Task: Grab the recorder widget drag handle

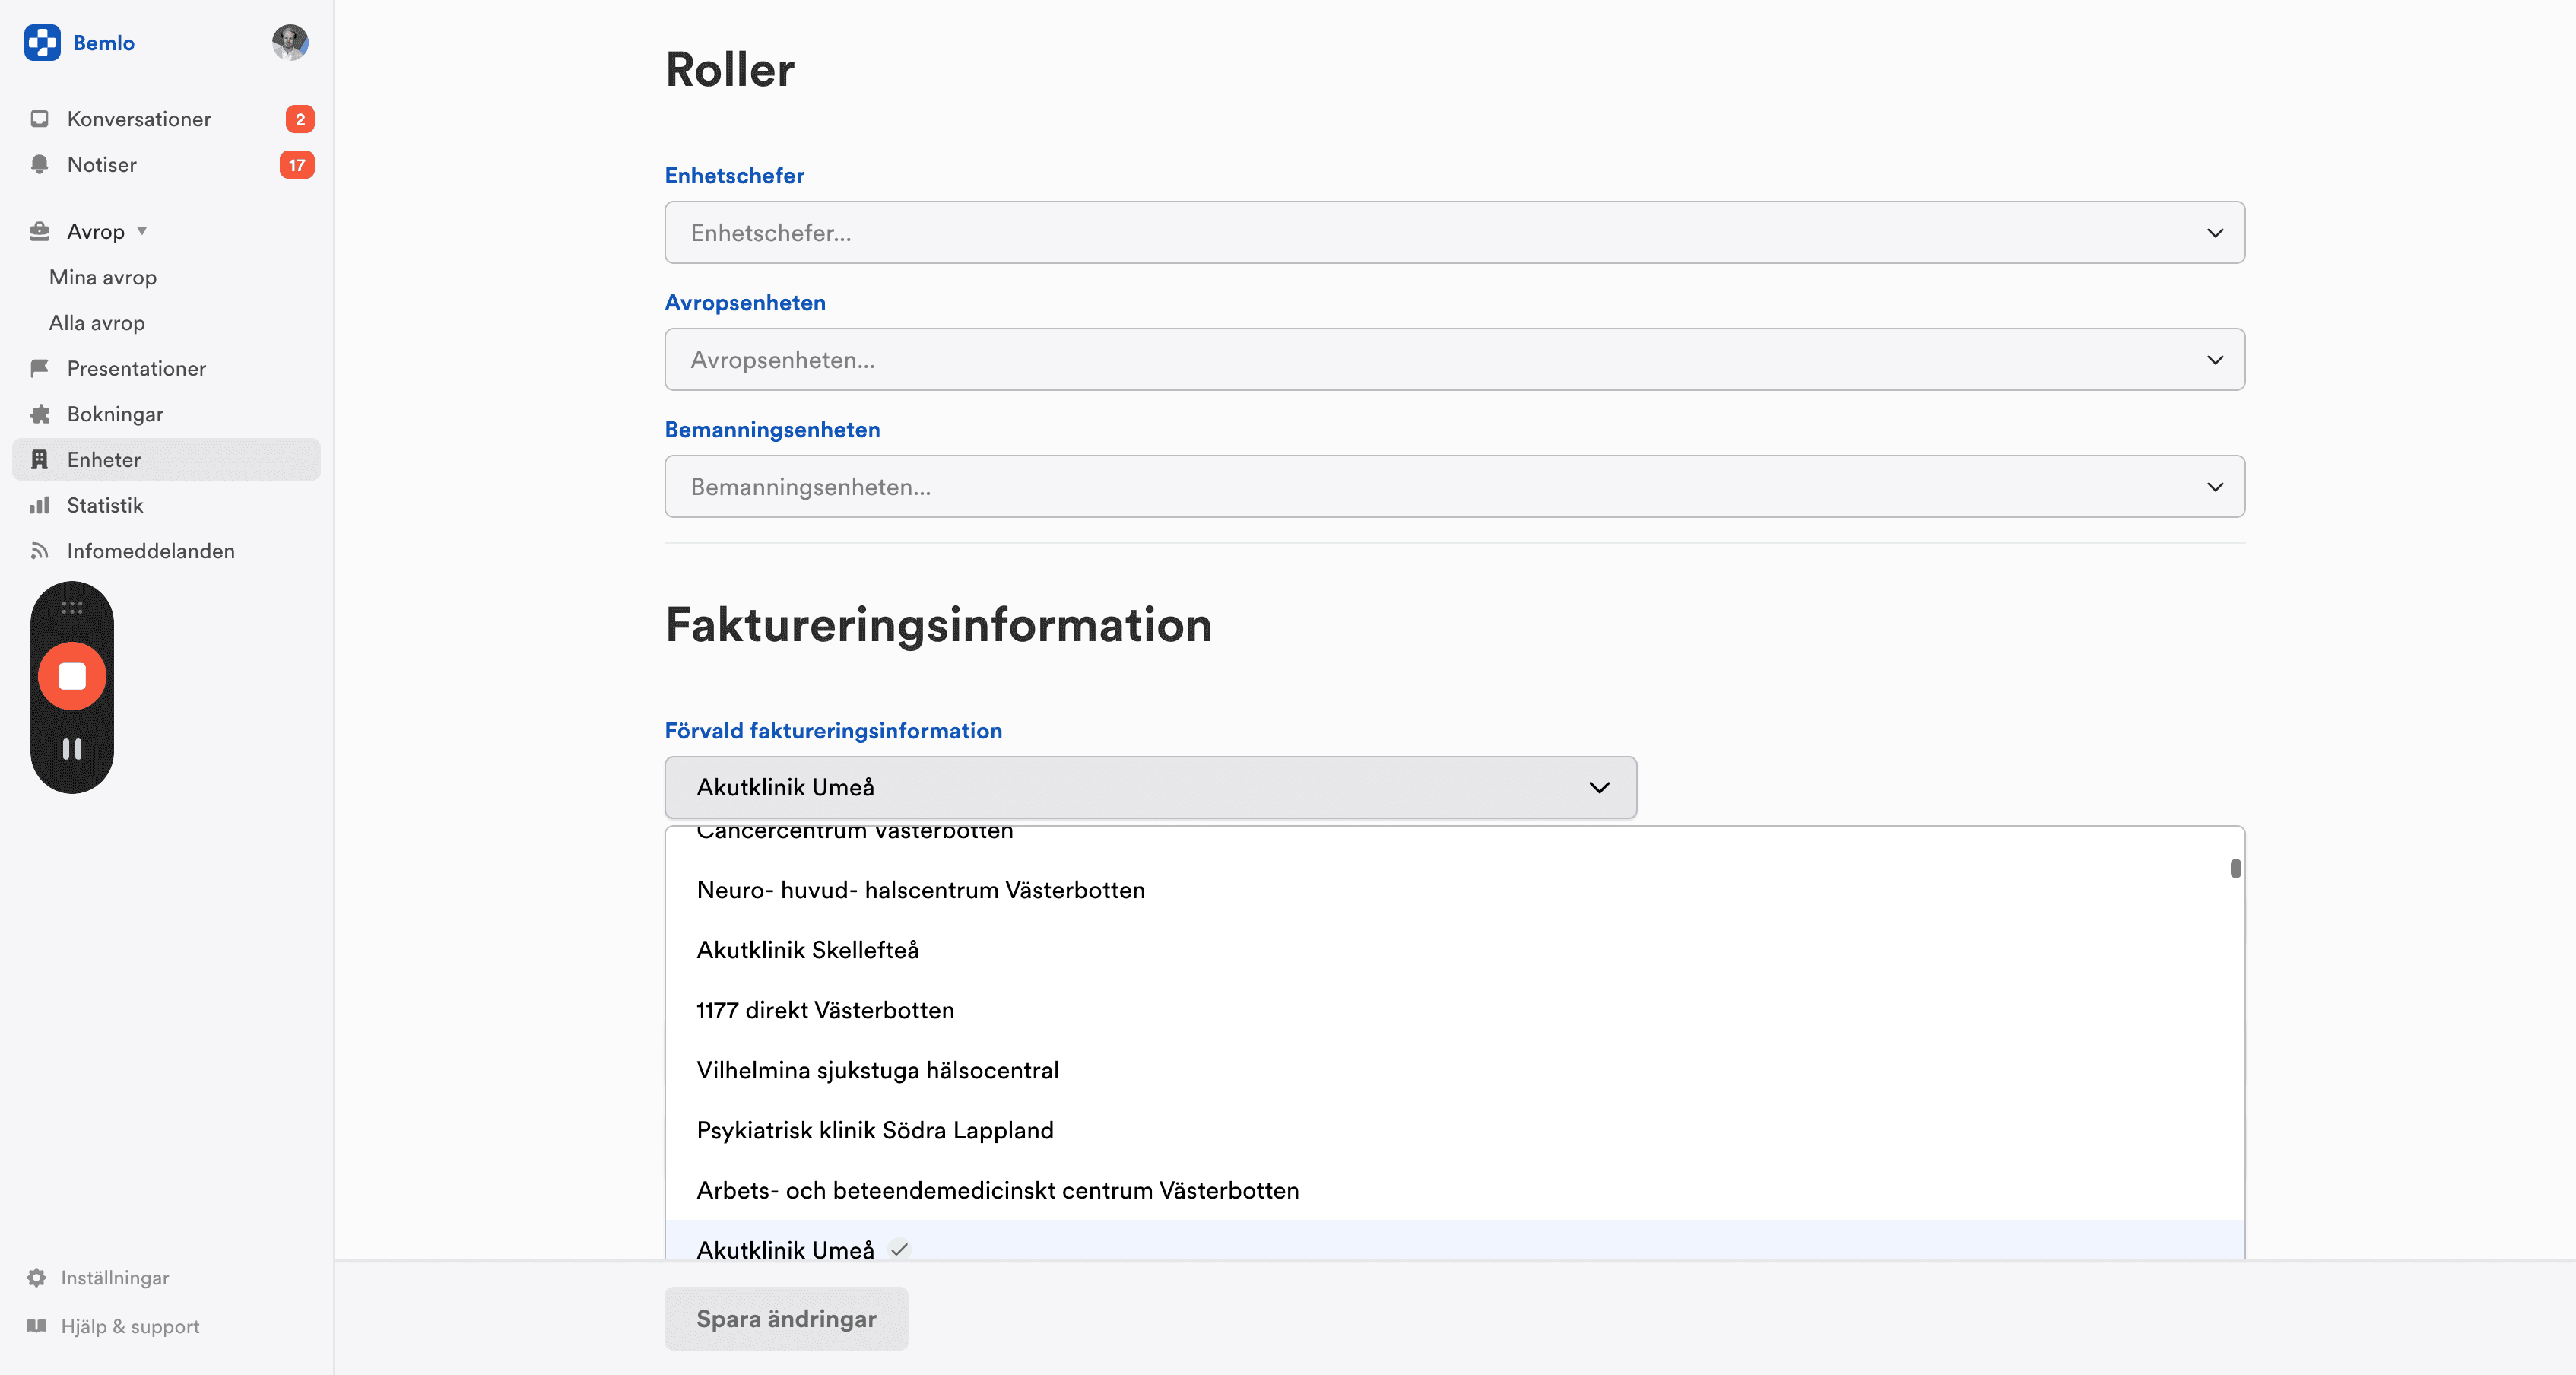Action: pos(72,607)
